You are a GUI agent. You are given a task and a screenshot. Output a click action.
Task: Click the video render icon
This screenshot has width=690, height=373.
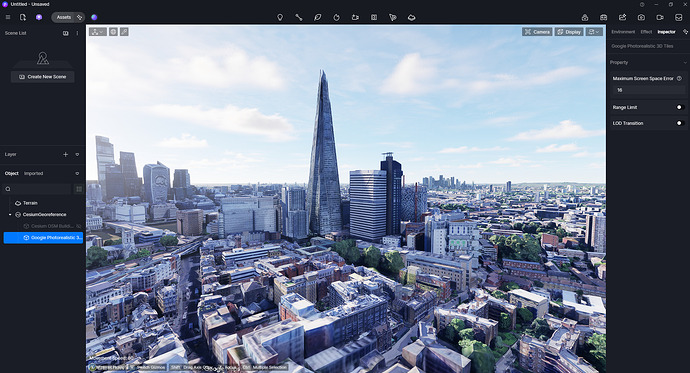tap(660, 17)
